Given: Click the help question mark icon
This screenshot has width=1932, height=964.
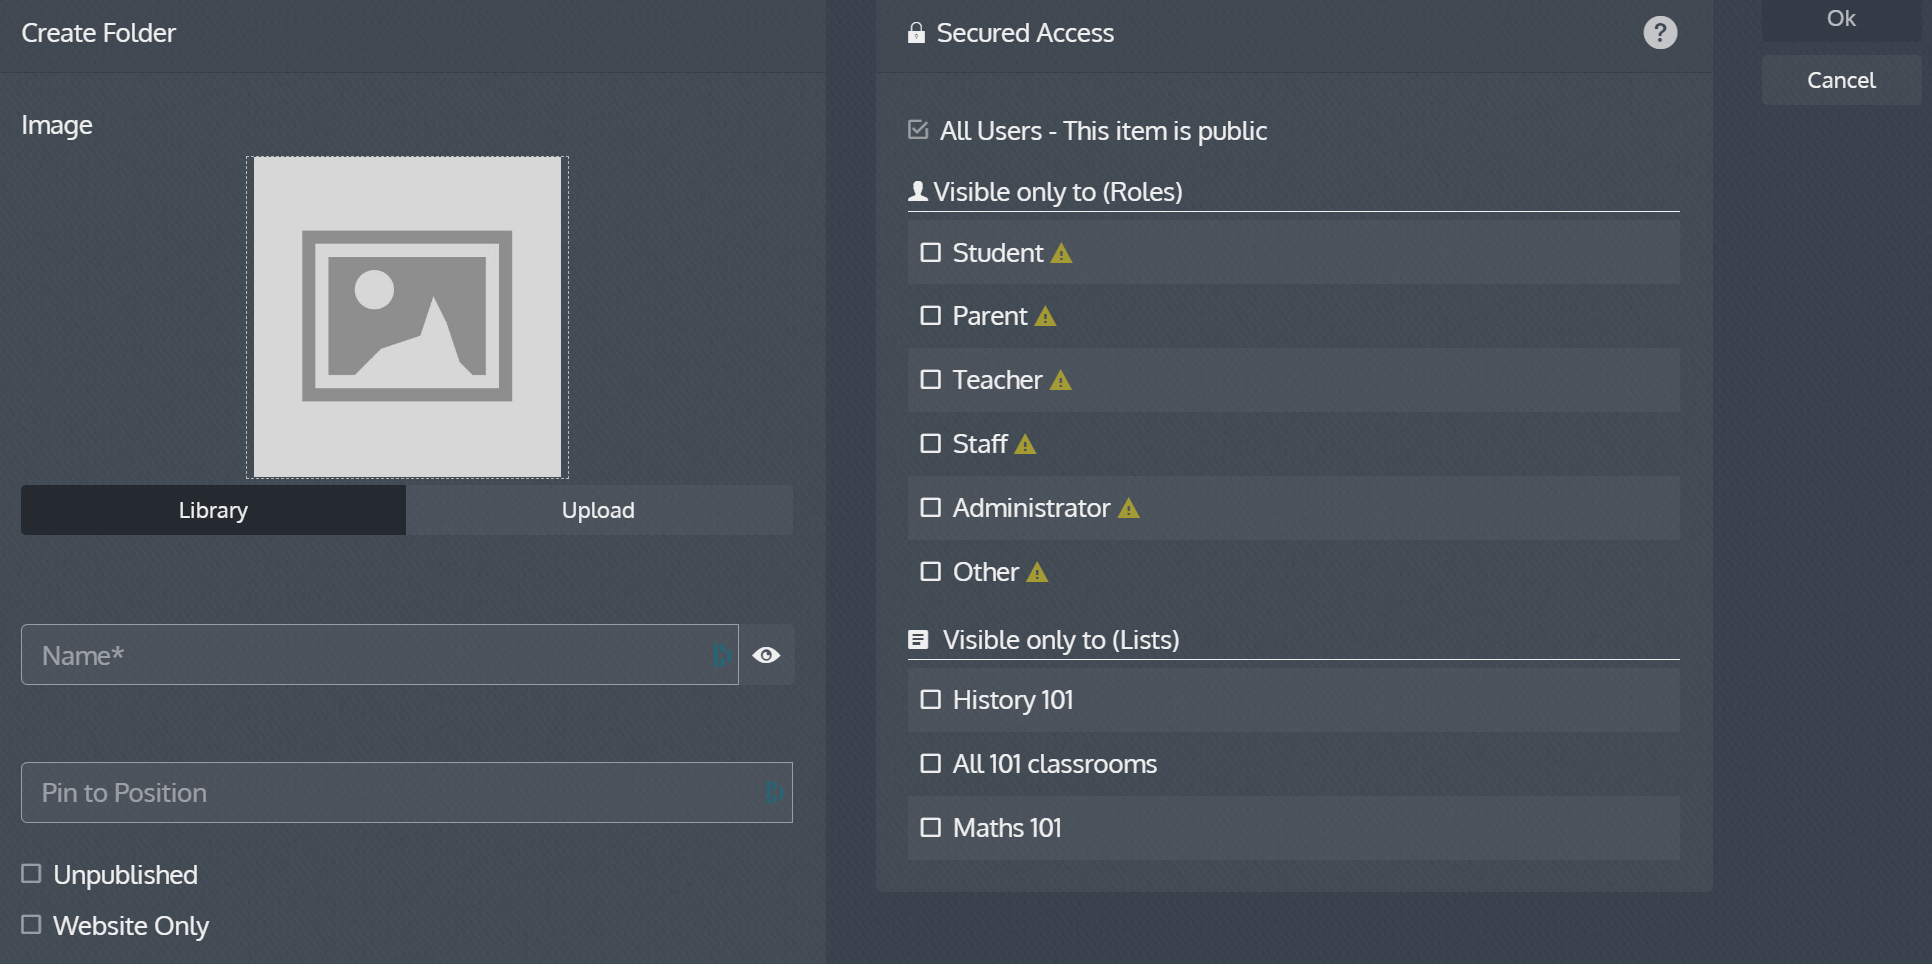Looking at the screenshot, I should 1660,33.
